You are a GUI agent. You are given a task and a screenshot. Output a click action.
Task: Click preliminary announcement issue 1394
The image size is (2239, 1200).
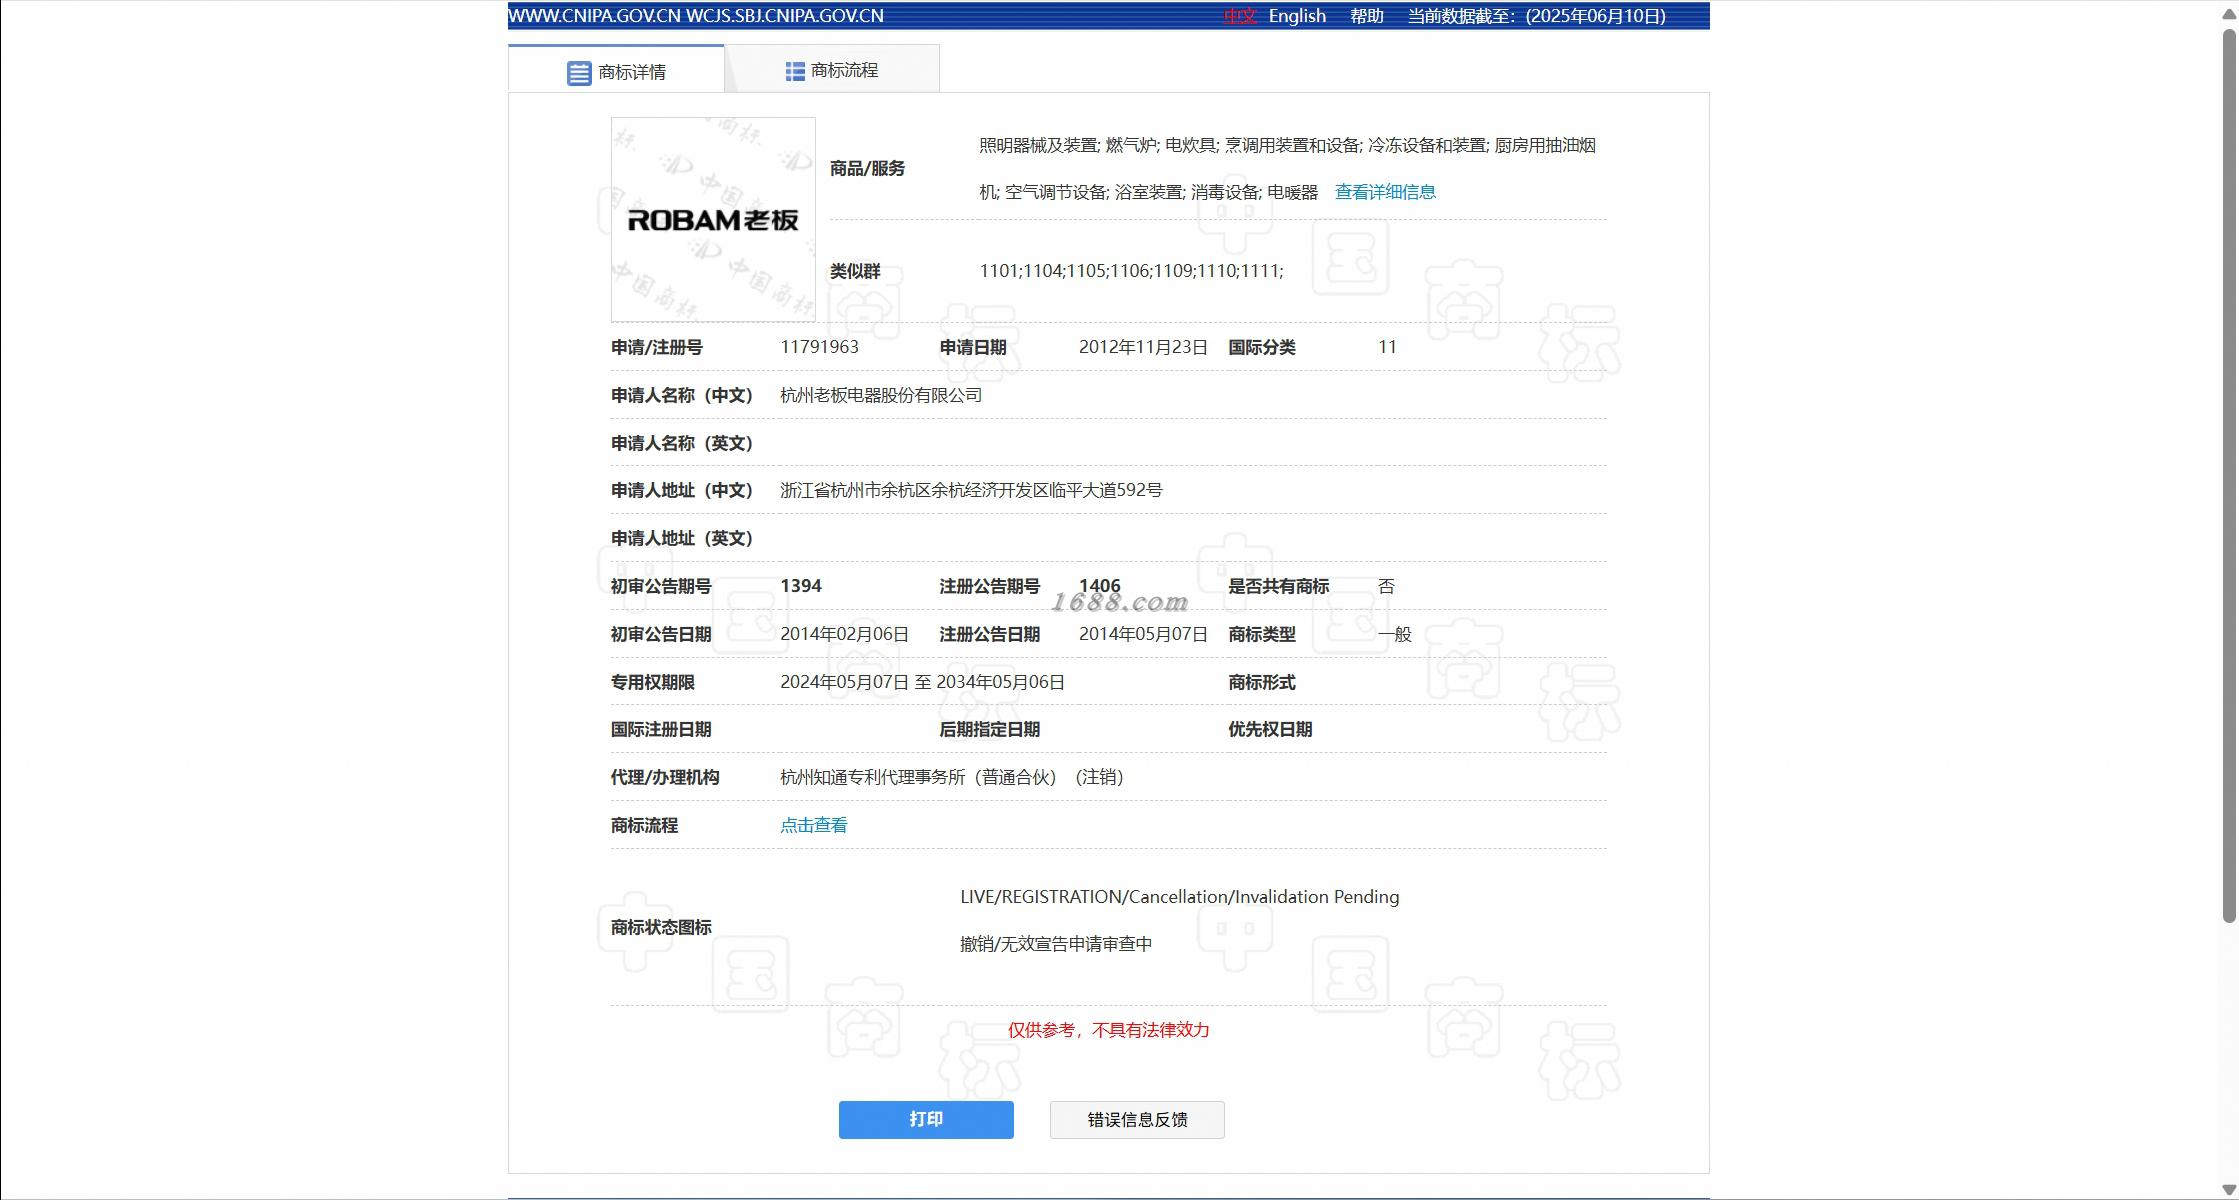pos(801,586)
